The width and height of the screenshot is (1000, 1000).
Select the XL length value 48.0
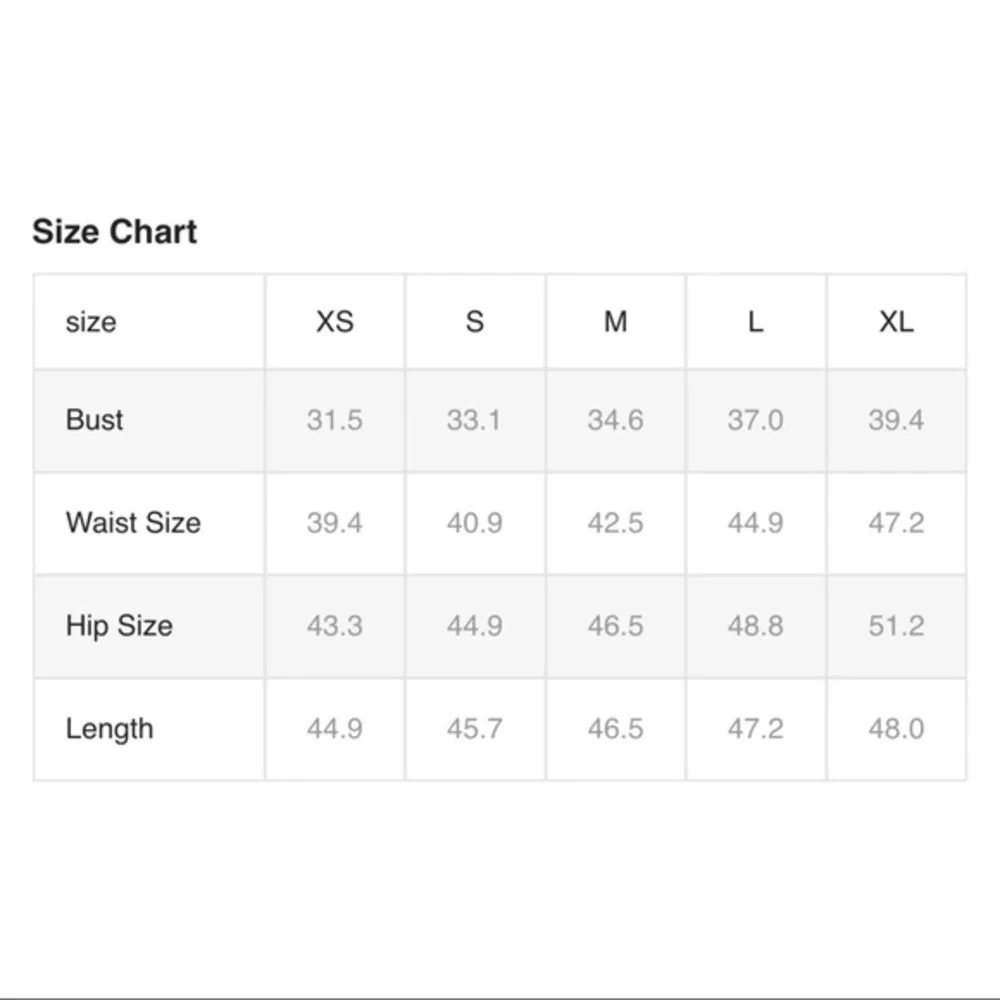(x=896, y=729)
